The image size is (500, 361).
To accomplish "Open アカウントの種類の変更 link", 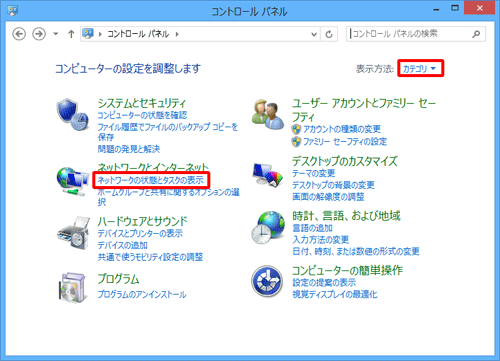I will point(342,129).
